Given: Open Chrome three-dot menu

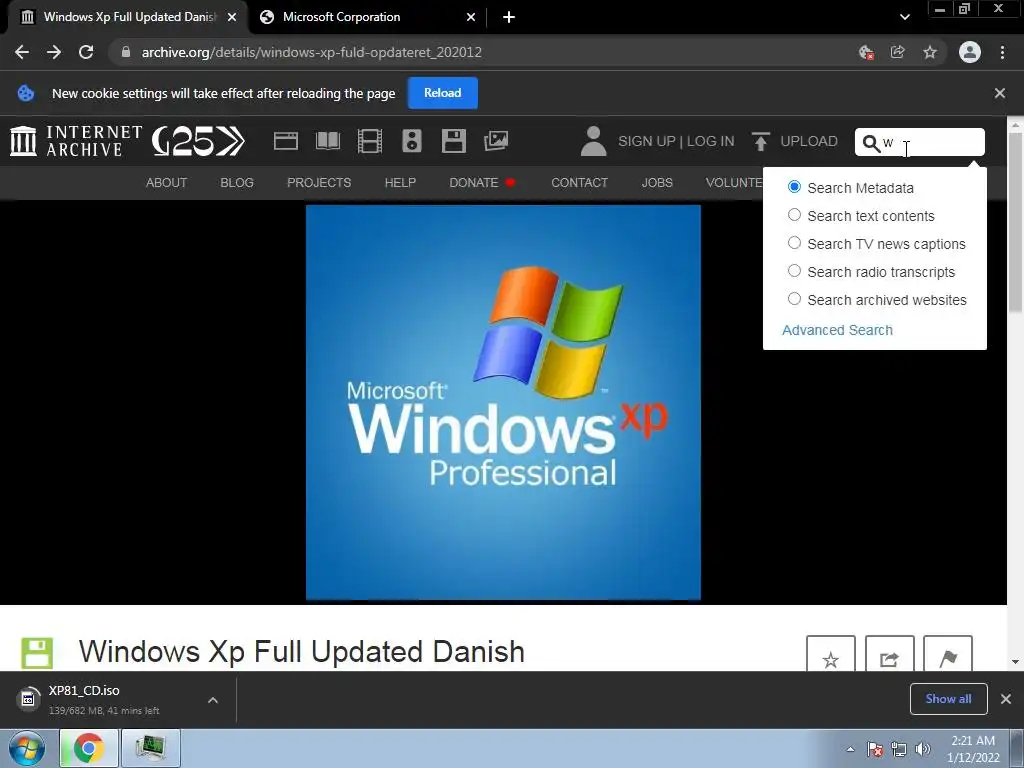Looking at the screenshot, I should pos(1002,52).
